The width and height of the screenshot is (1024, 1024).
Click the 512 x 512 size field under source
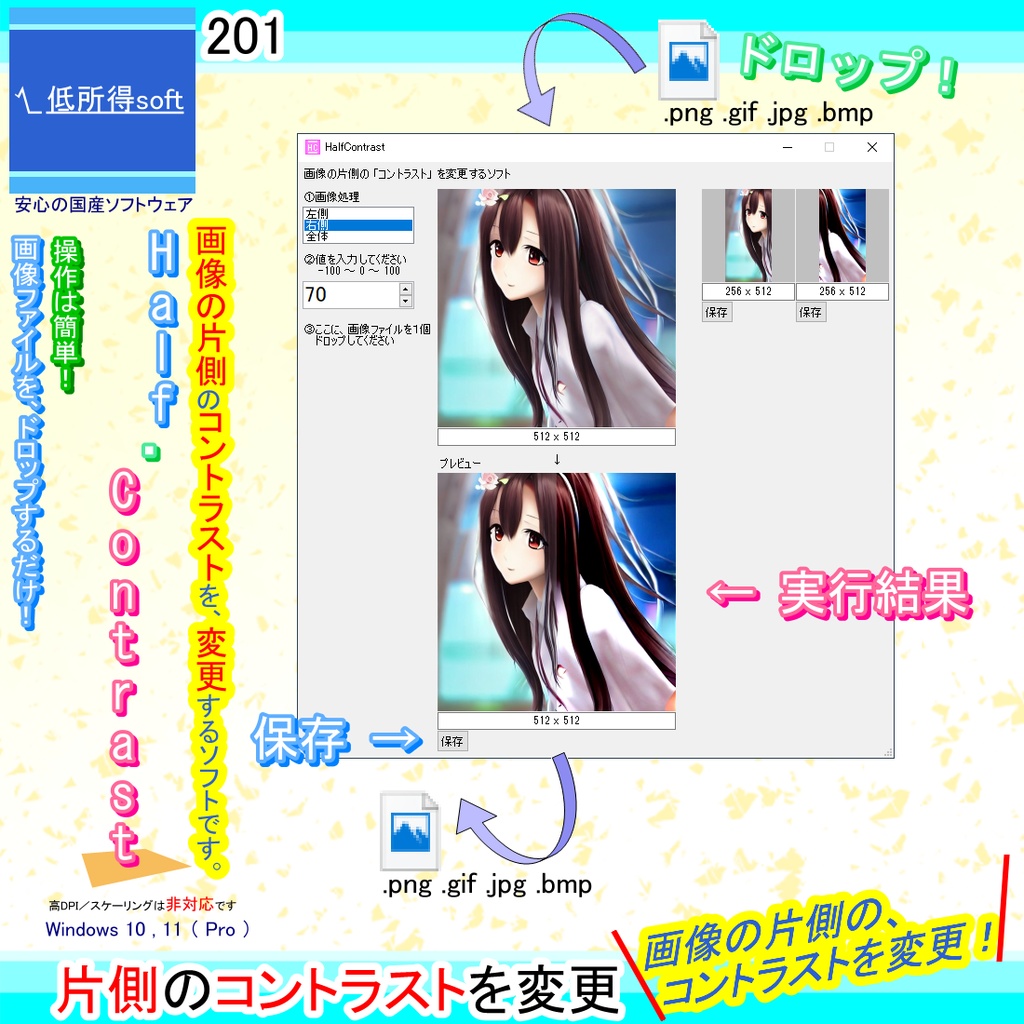556,437
